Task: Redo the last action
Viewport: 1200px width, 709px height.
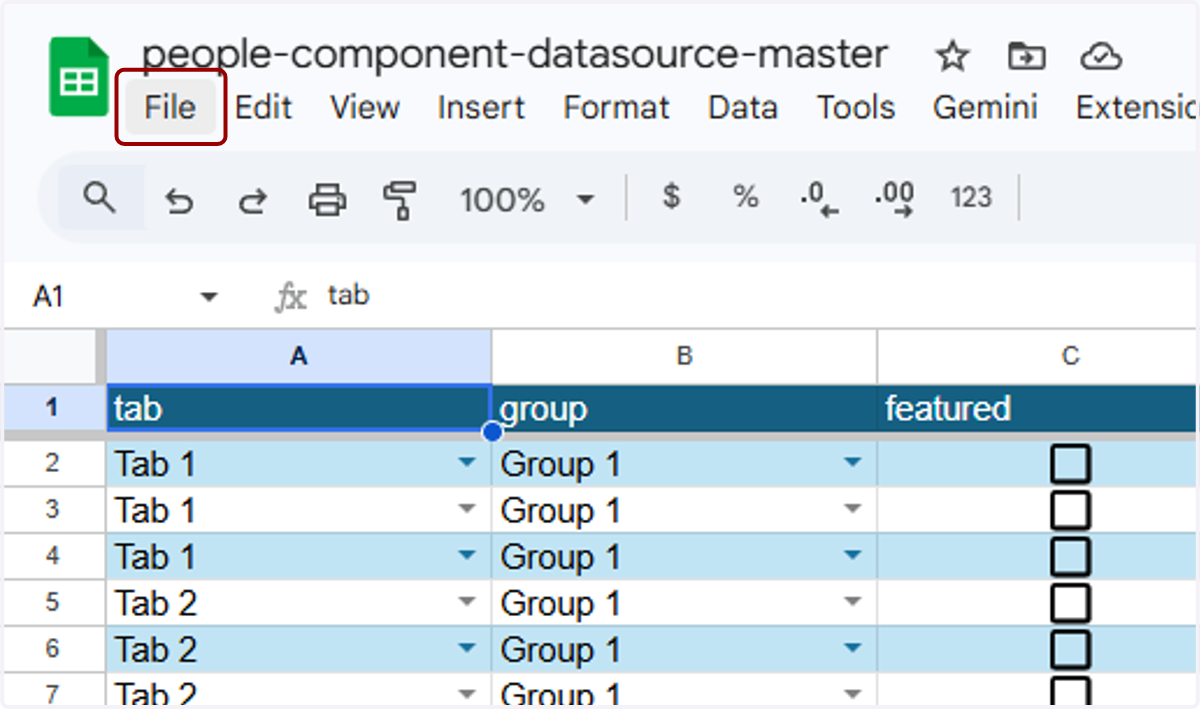Action: click(x=252, y=200)
